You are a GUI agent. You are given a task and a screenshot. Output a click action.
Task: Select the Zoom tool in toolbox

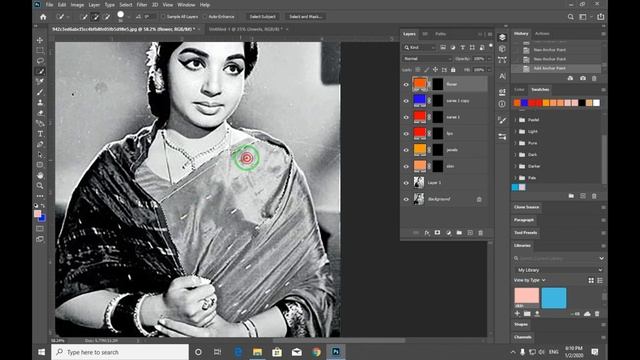pos(40,186)
